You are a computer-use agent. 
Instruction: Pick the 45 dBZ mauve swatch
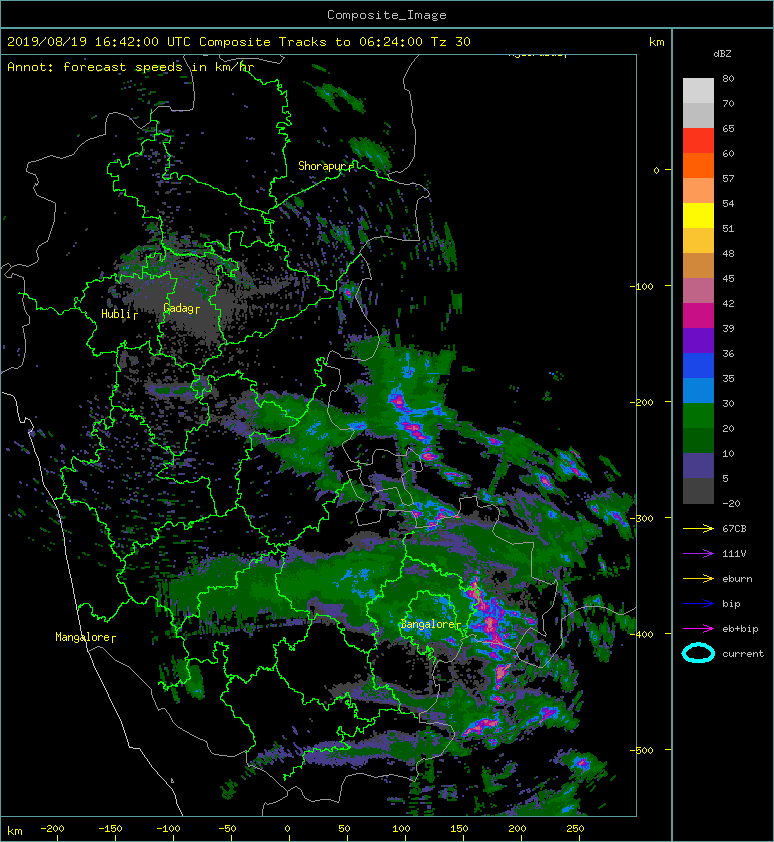[x=698, y=290]
